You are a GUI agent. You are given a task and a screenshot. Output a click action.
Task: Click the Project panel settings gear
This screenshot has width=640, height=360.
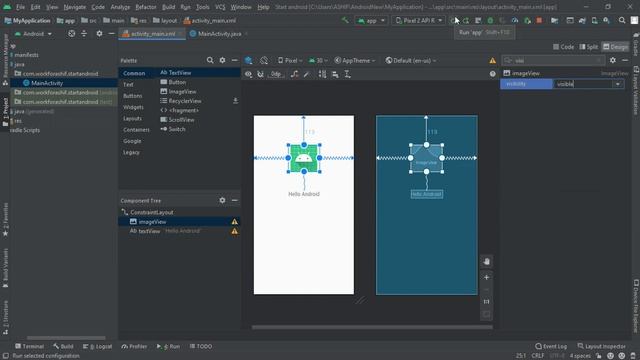coord(99,34)
